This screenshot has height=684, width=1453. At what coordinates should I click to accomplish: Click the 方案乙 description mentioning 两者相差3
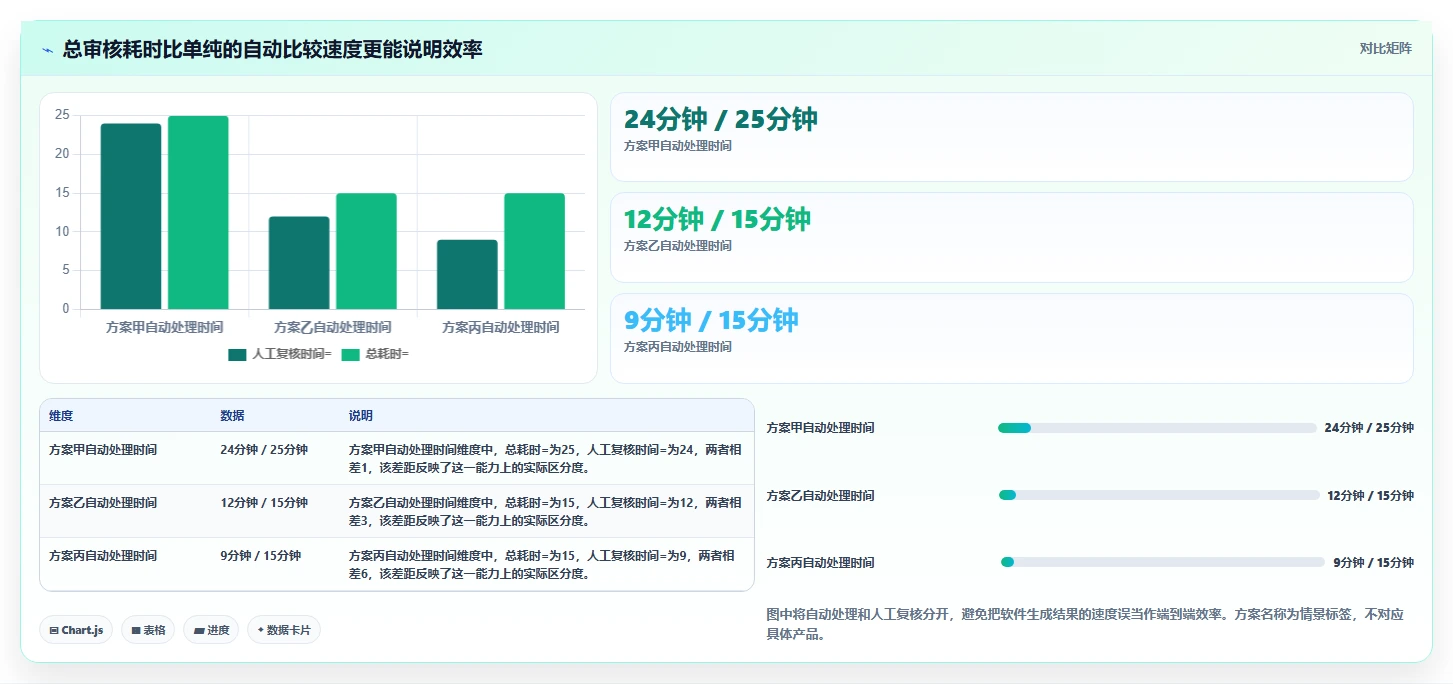[x=545, y=512]
